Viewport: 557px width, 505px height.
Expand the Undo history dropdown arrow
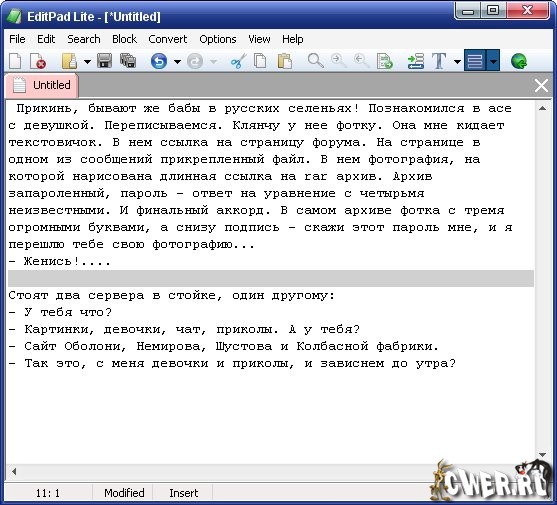click(177, 62)
